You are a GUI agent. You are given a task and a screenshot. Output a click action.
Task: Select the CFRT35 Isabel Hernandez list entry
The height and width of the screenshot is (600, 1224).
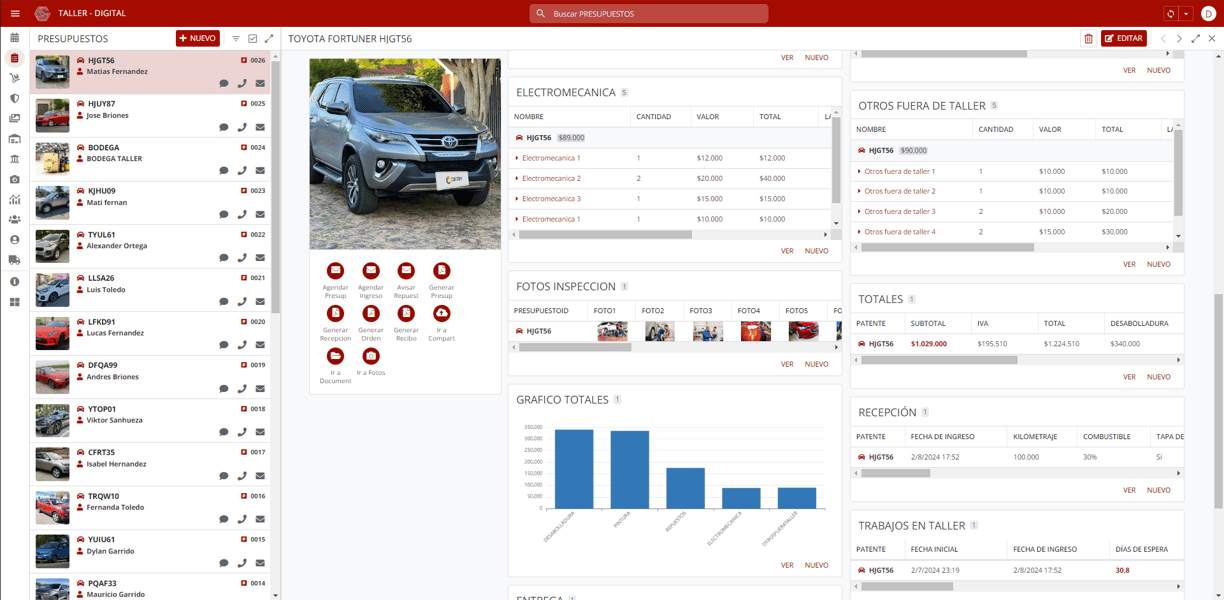[151, 464]
